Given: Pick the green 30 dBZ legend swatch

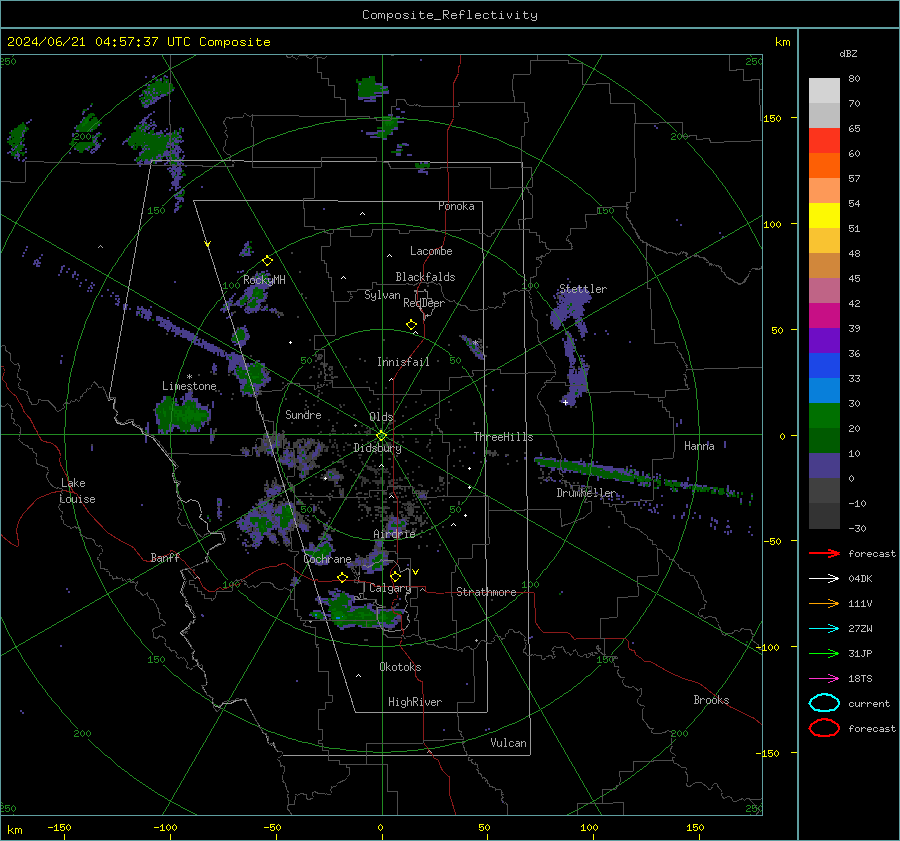Looking at the screenshot, I should tap(824, 416).
